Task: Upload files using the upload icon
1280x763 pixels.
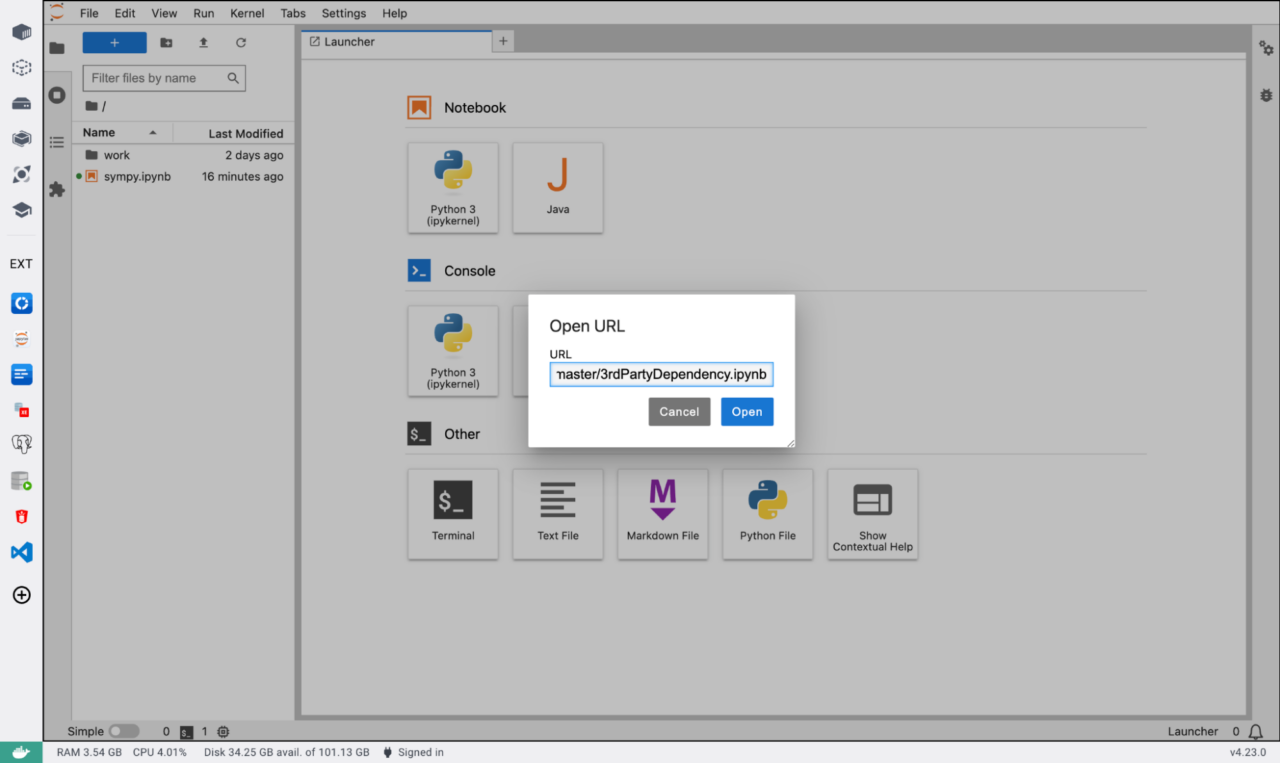Action: (202, 42)
